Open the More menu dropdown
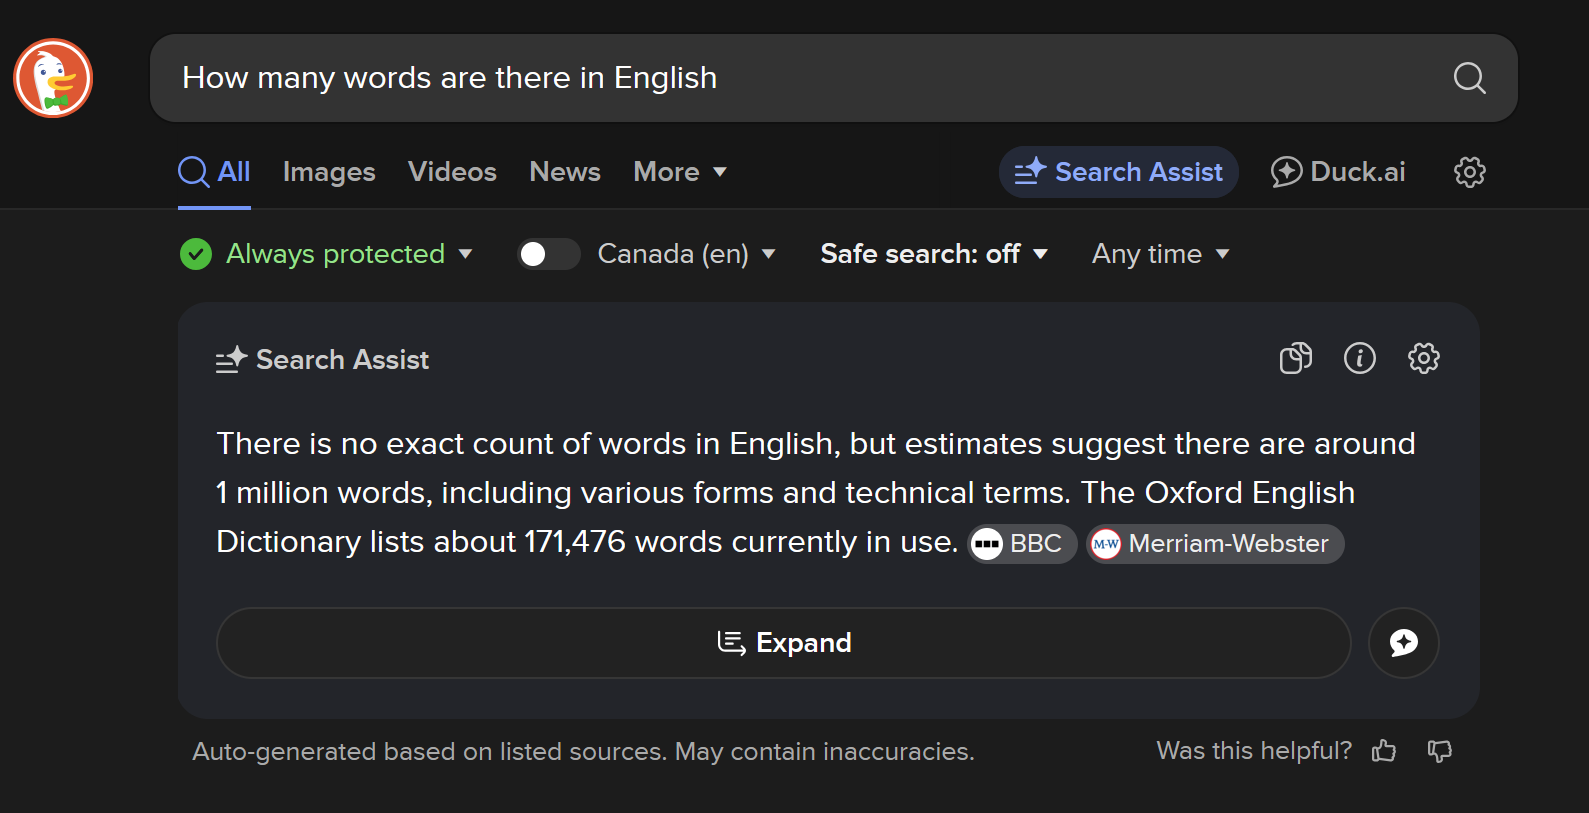The height and width of the screenshot is (813, 1589). 680,172
